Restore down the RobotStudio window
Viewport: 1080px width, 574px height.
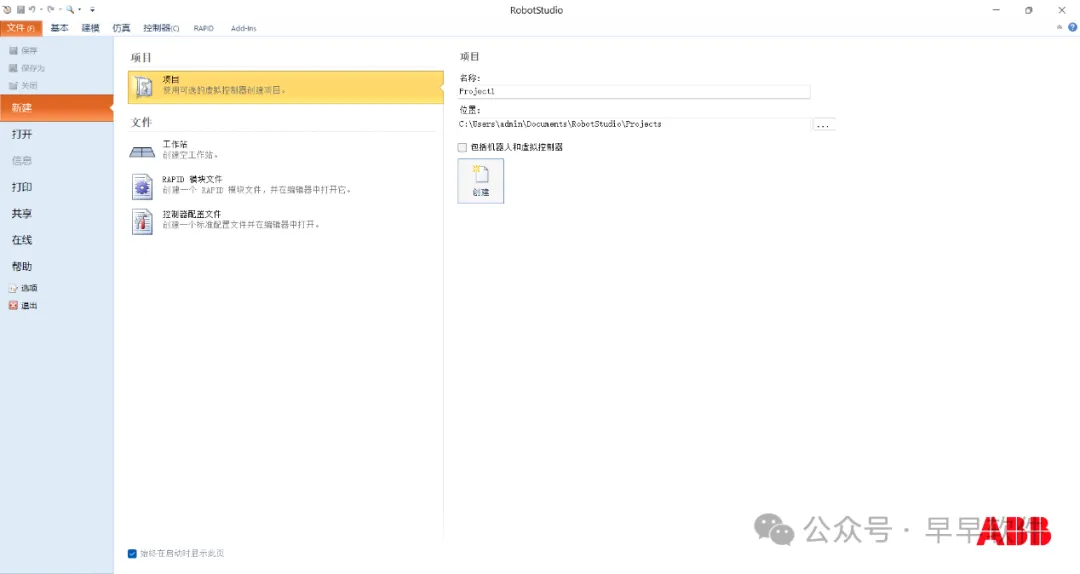(x=1028, y=10)
